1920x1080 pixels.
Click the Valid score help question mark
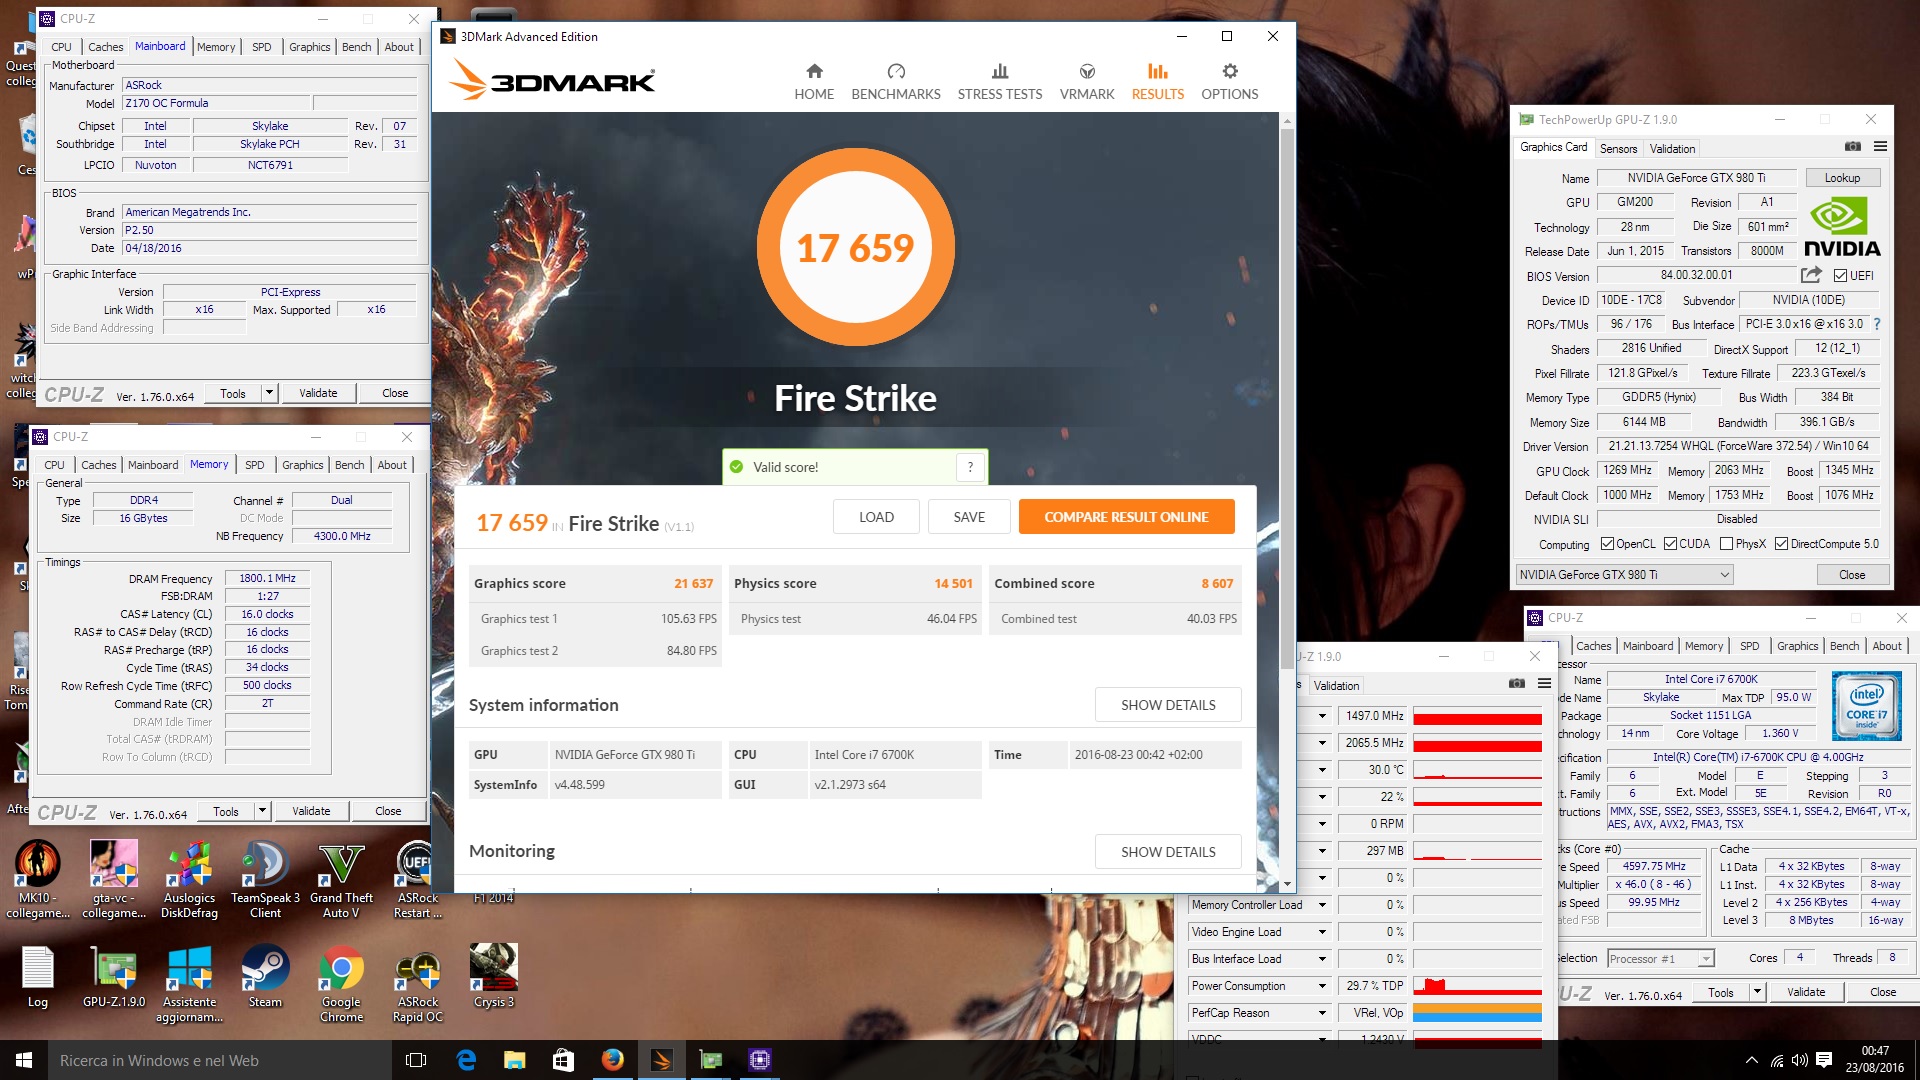(970, 467)
